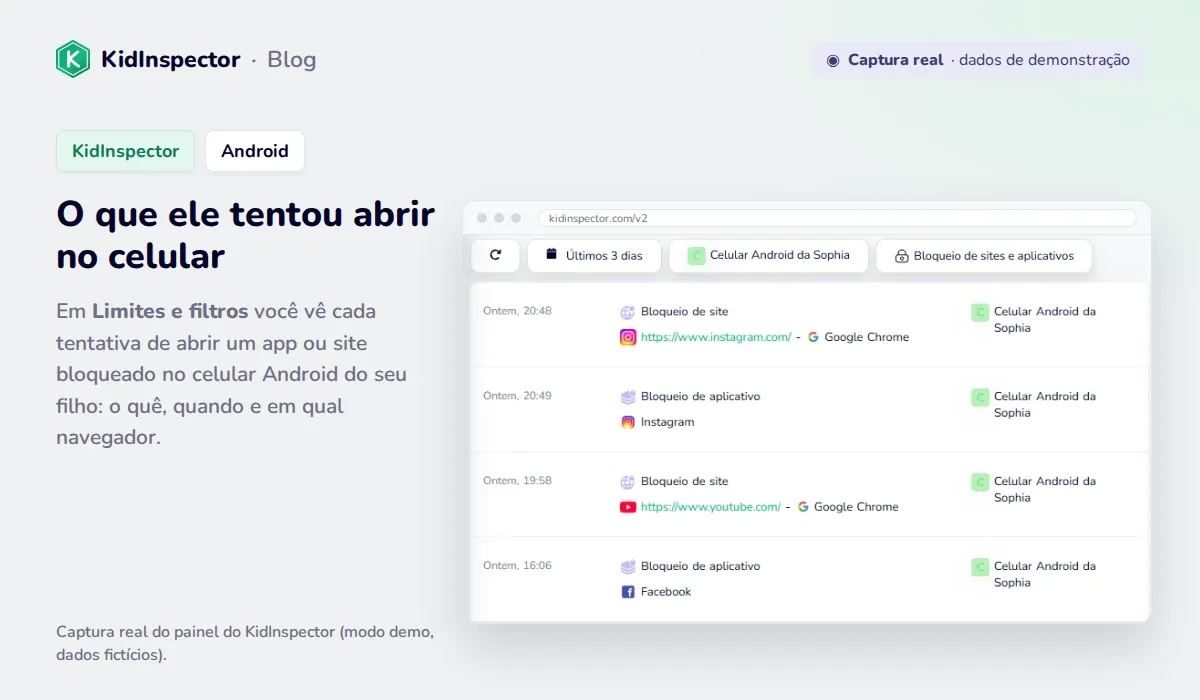Click the bold Limites e filtros text
Screen dimensions: 1200x700
point(170,311)
